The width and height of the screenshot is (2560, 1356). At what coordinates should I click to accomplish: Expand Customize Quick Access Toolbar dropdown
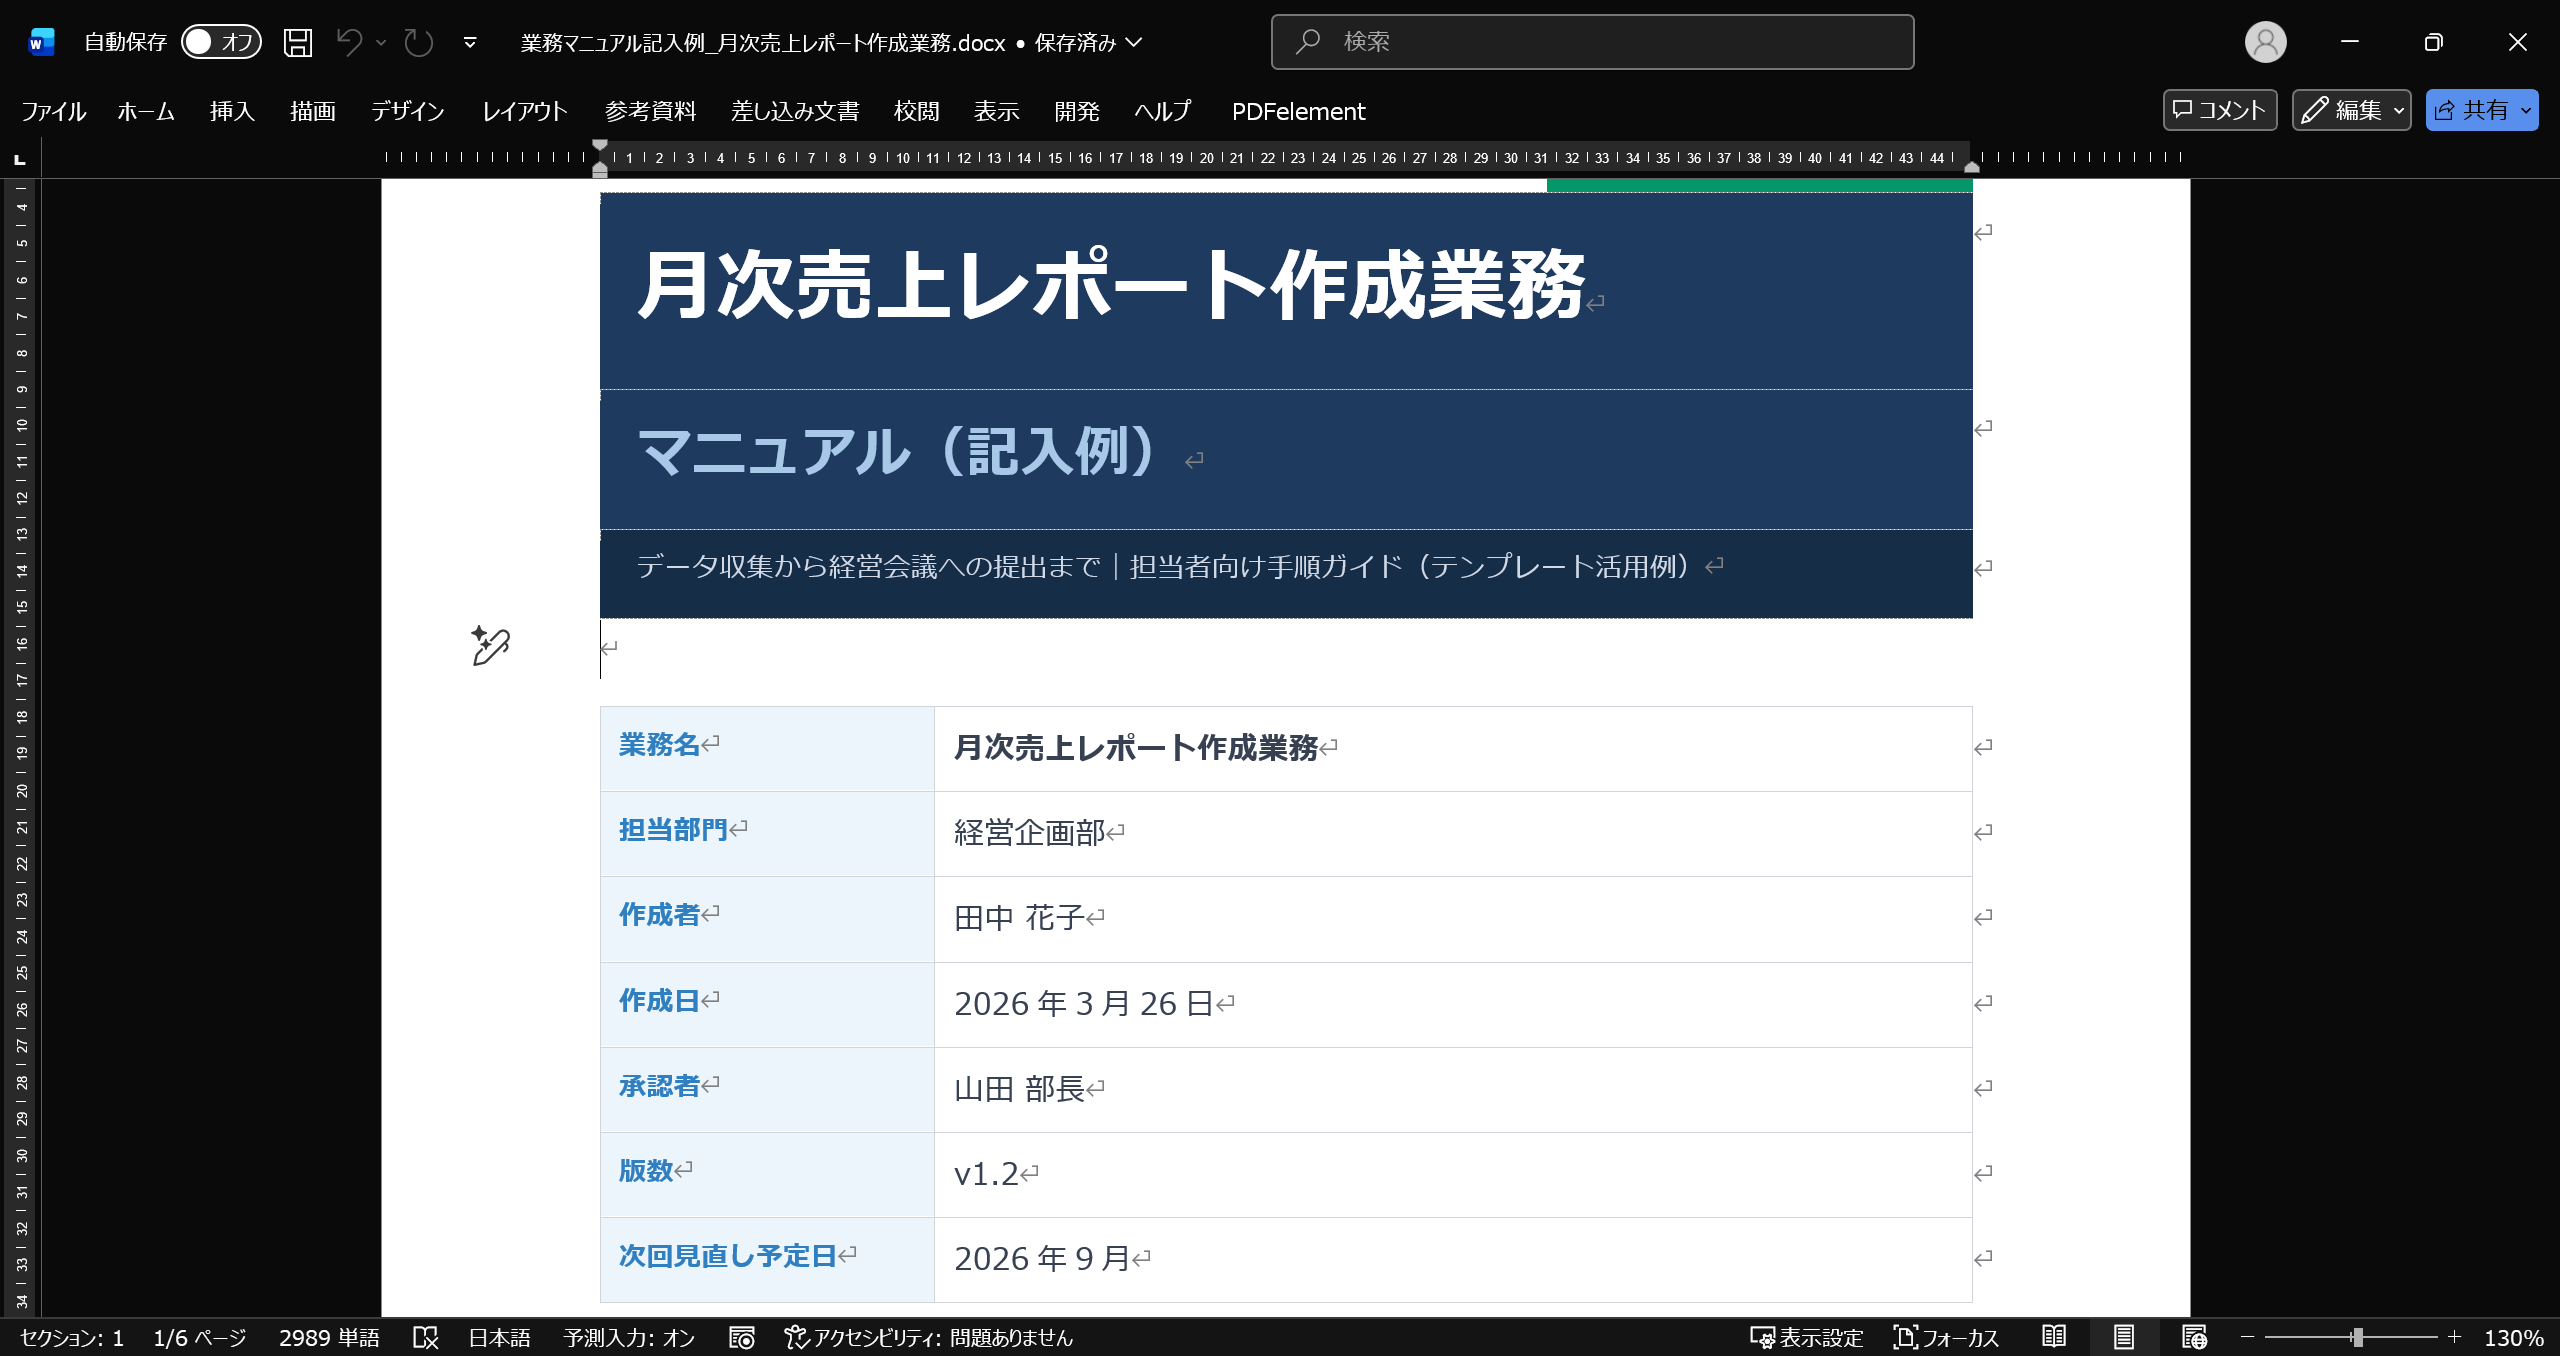pyautogui.click(x=470, y=42)
